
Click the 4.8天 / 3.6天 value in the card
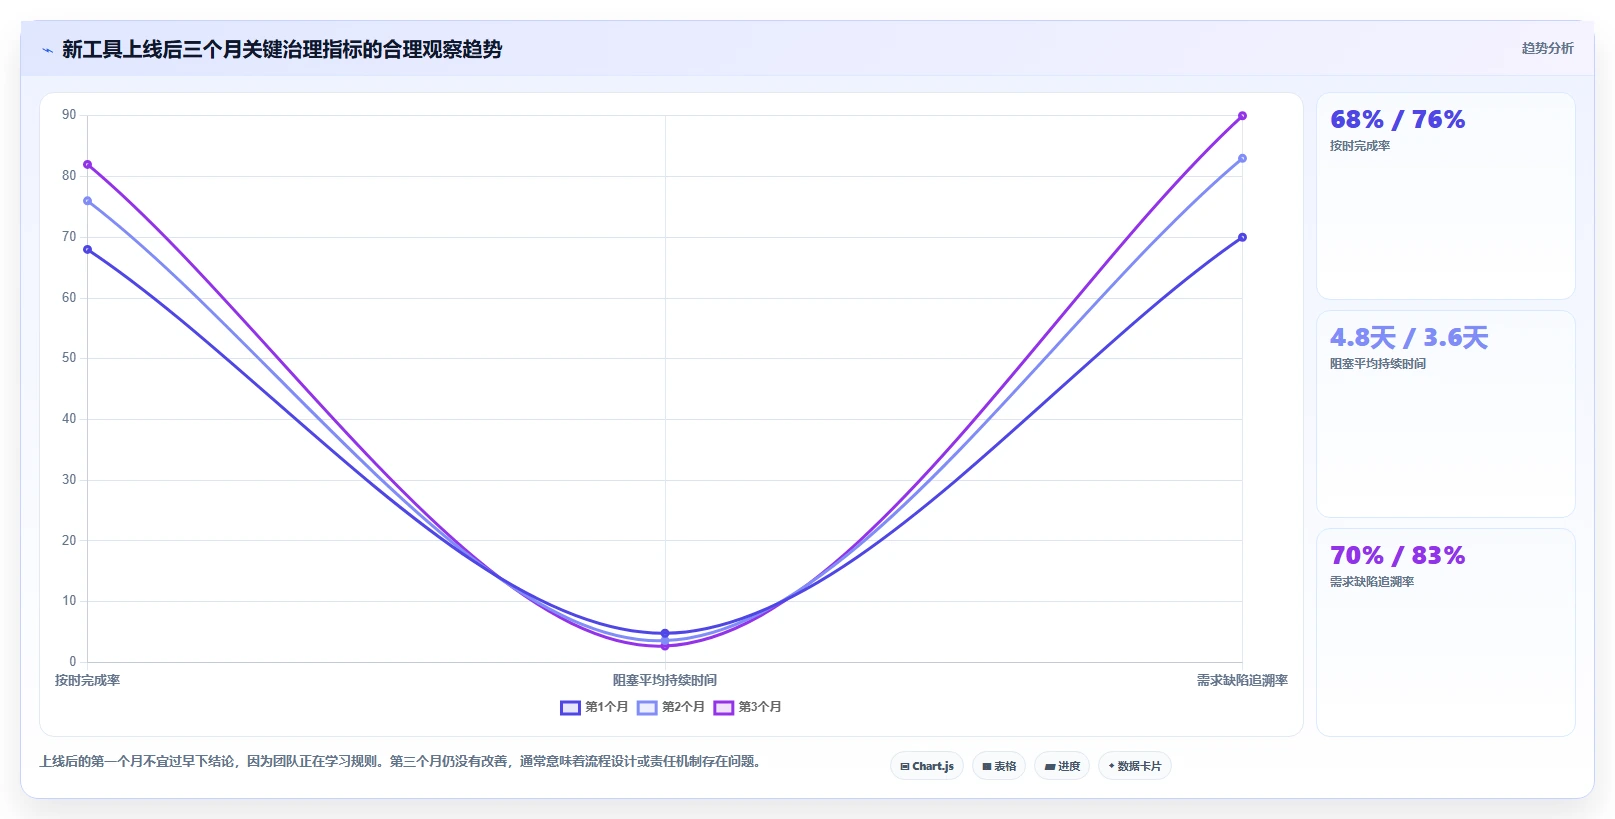pos(1409,338)
